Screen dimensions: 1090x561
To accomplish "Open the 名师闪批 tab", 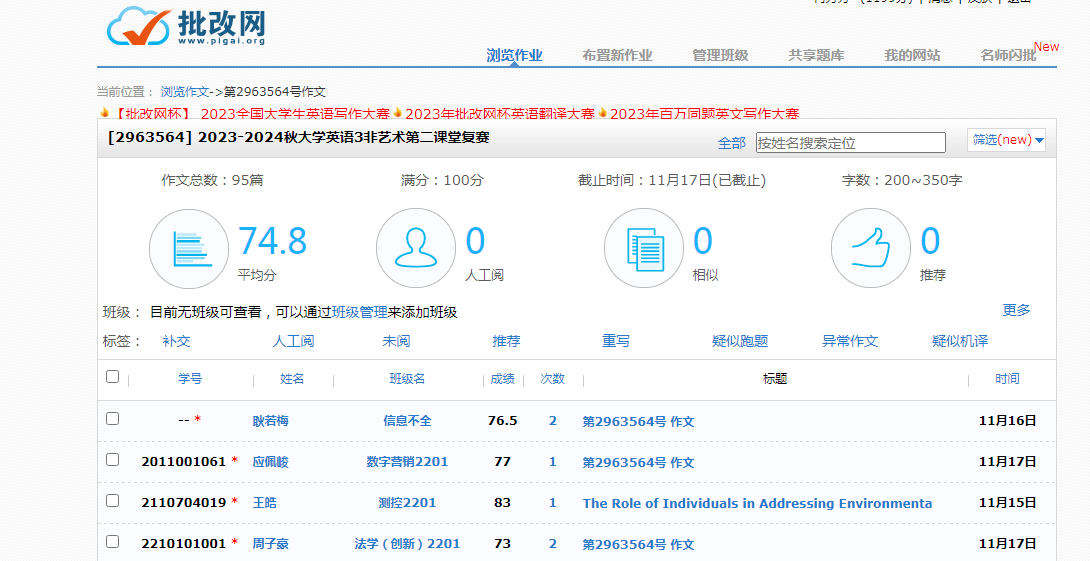I will click(x=1008, y=55).
